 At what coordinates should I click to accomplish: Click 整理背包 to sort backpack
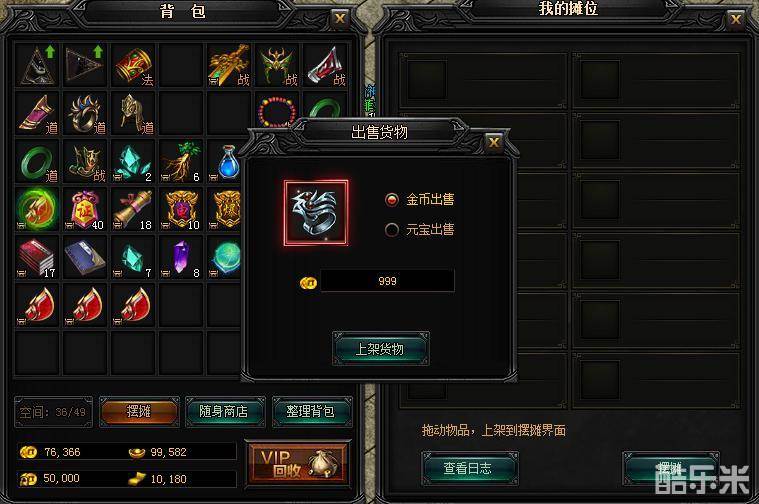[x=311, y=412]
